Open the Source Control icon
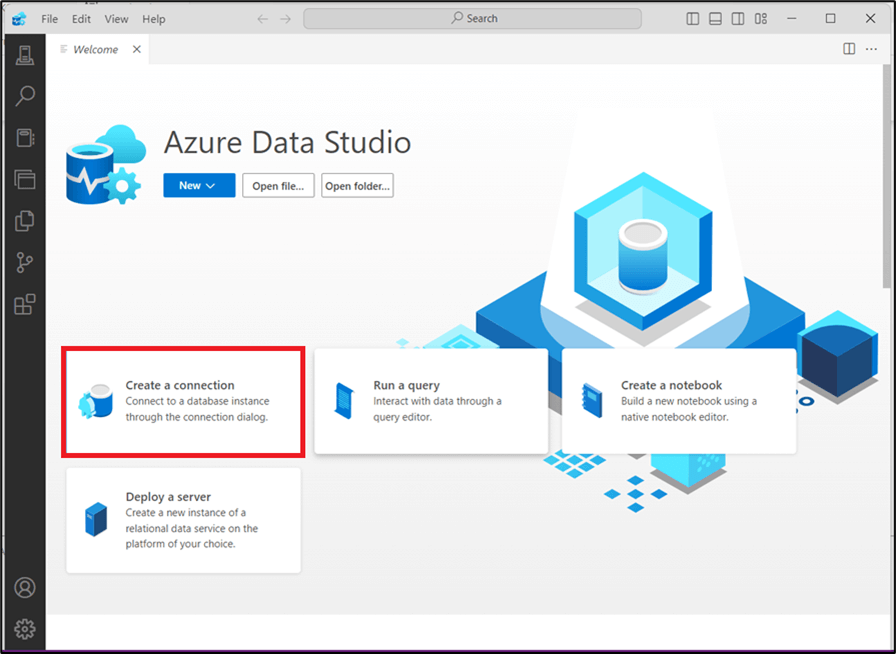The height and width of the screenshot is (654, 896). click(x=25, y=263)
